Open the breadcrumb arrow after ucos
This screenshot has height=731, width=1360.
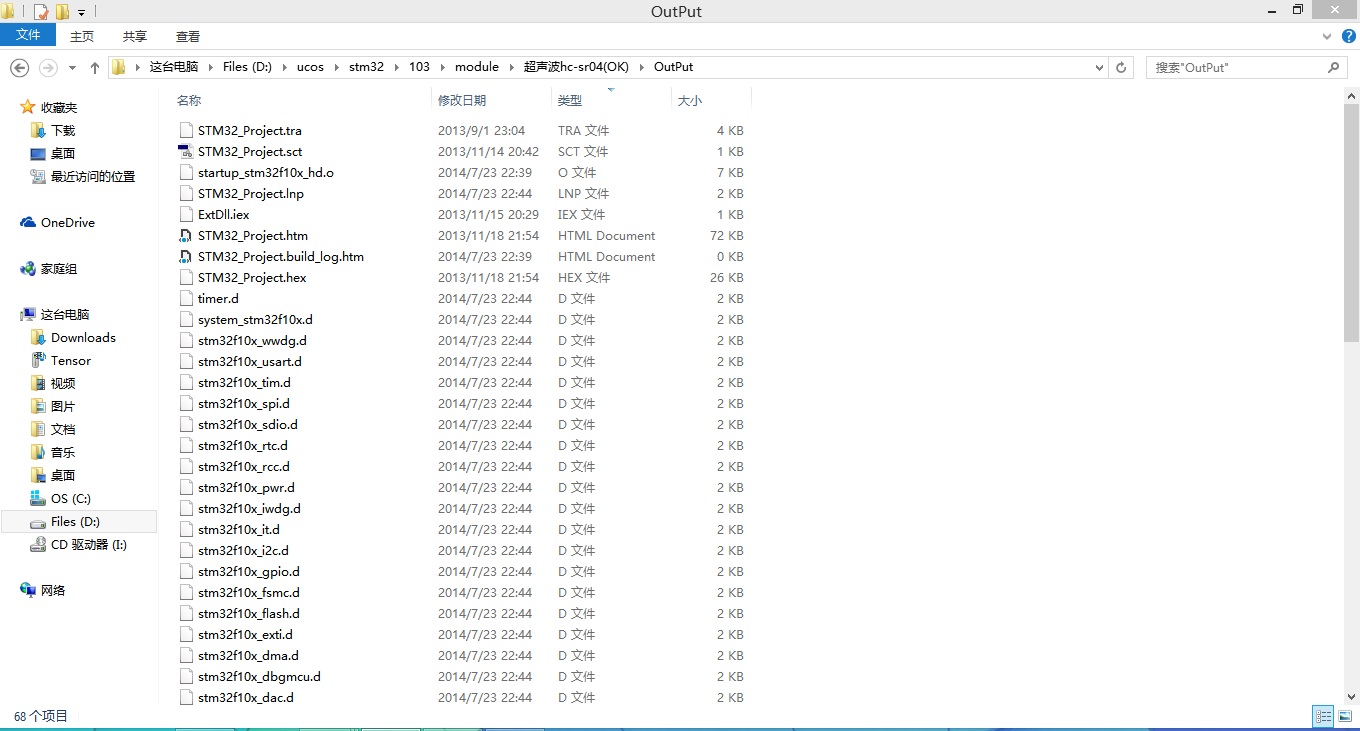[337, 67]
